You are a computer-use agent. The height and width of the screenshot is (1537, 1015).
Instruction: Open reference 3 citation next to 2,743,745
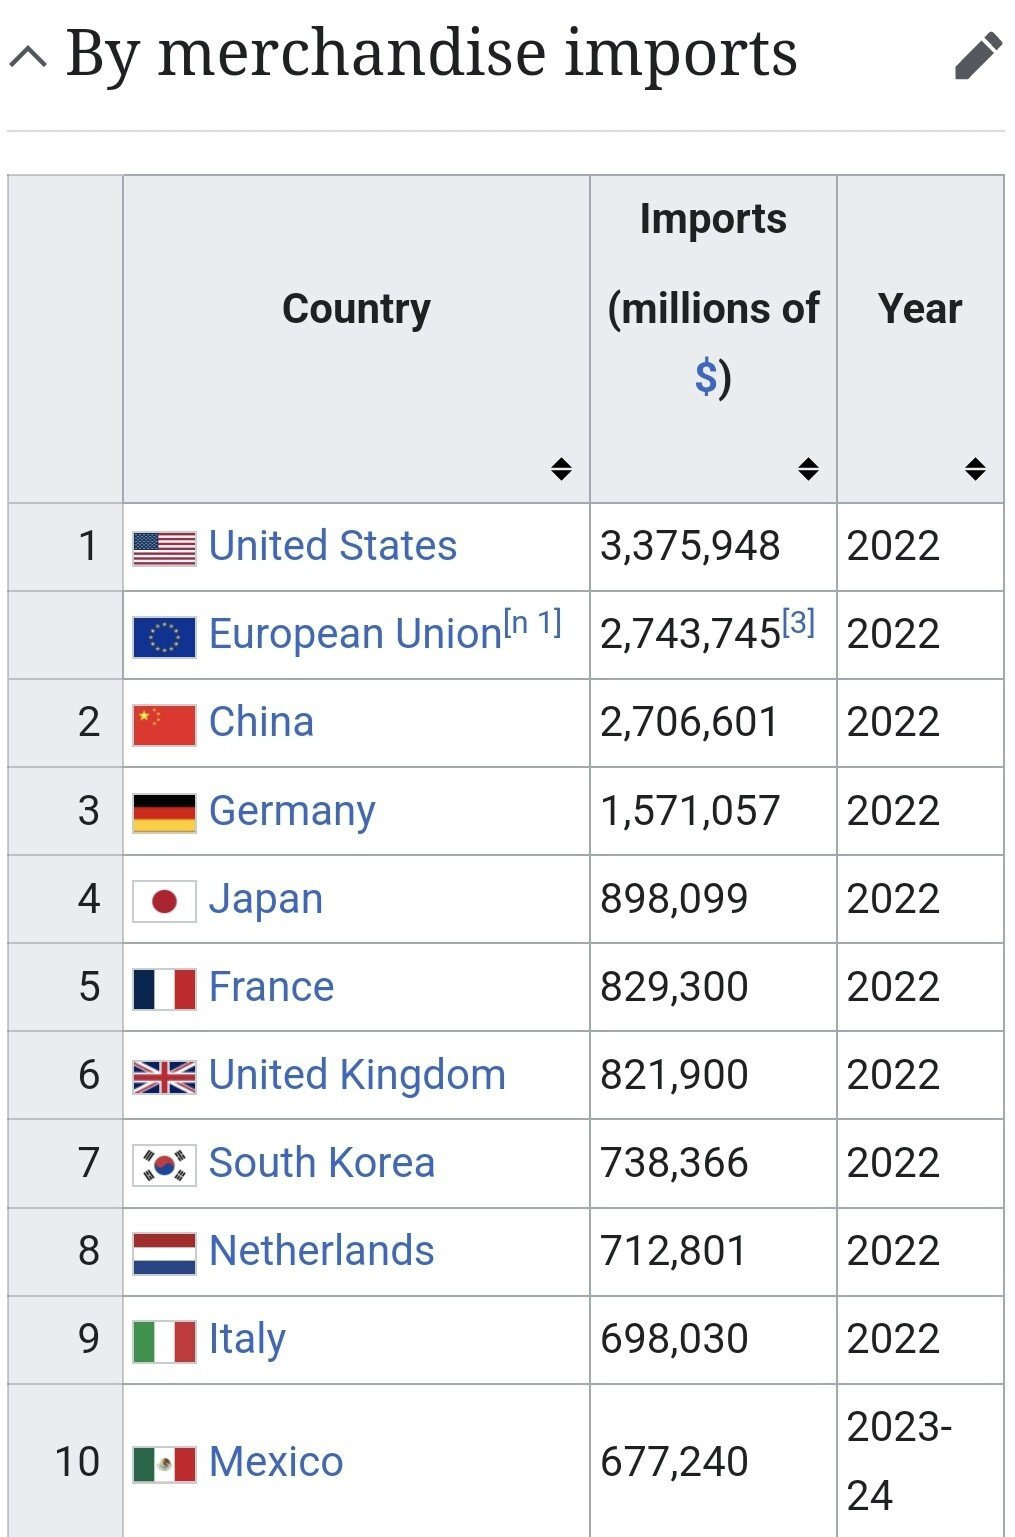coord(798,623)
